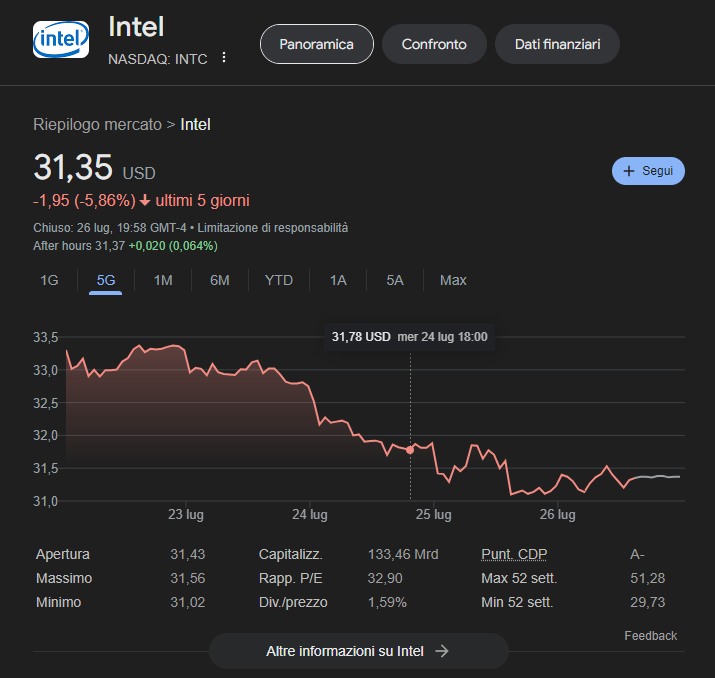Click the 31,78 USD chart tooltip

pyautogui.click(x=409, y=337)
